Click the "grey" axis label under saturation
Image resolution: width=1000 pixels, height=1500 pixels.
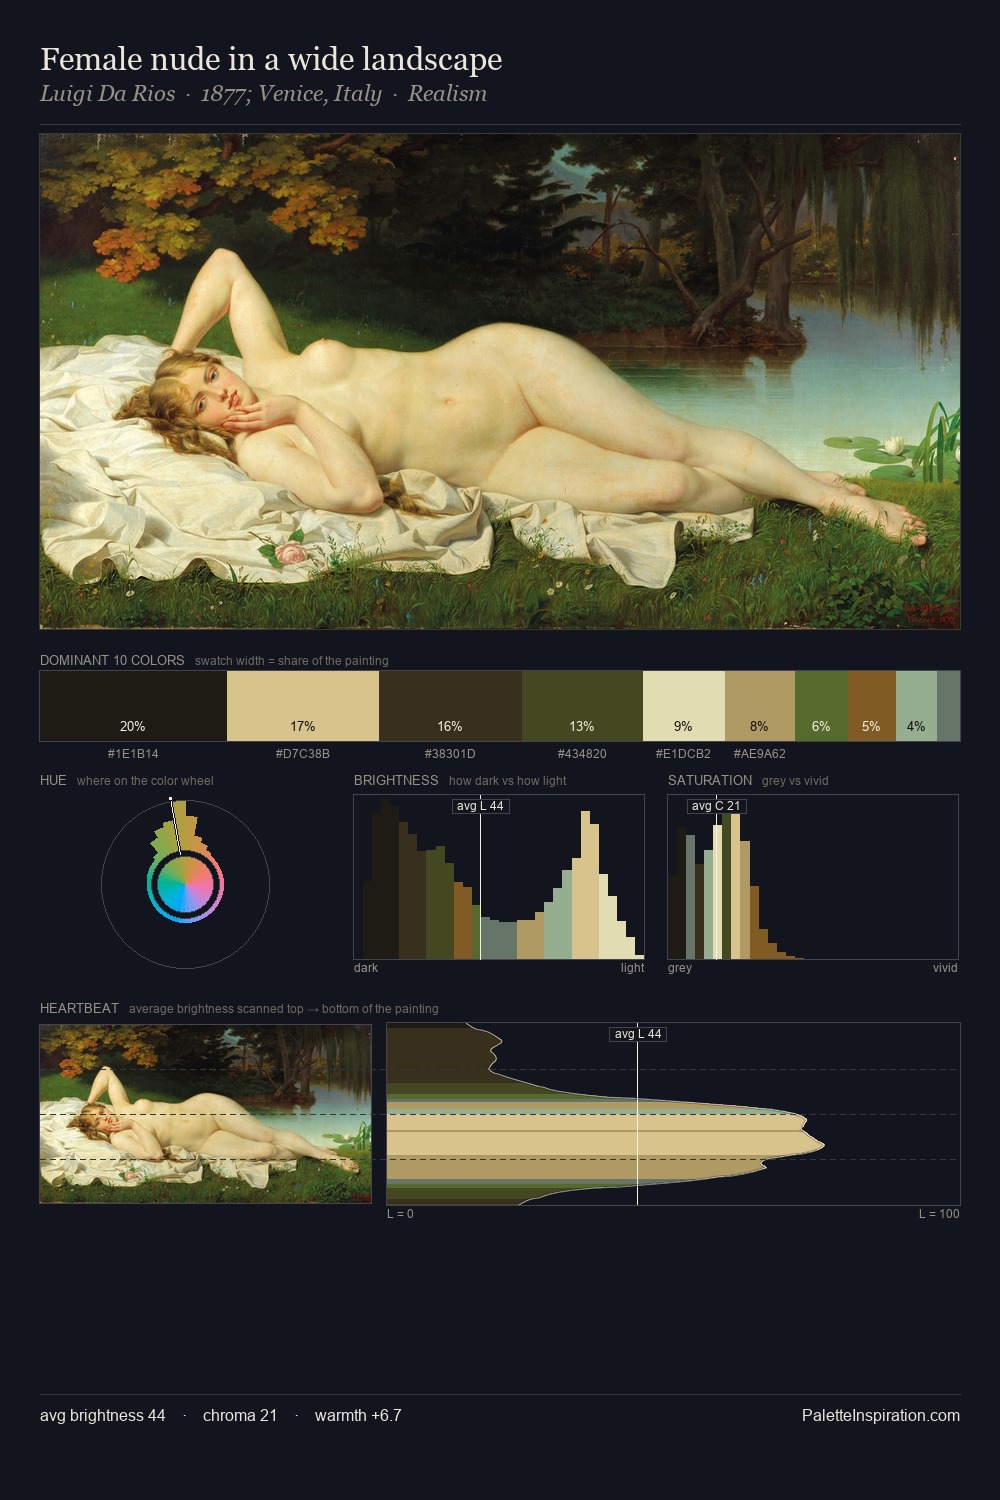680,968
